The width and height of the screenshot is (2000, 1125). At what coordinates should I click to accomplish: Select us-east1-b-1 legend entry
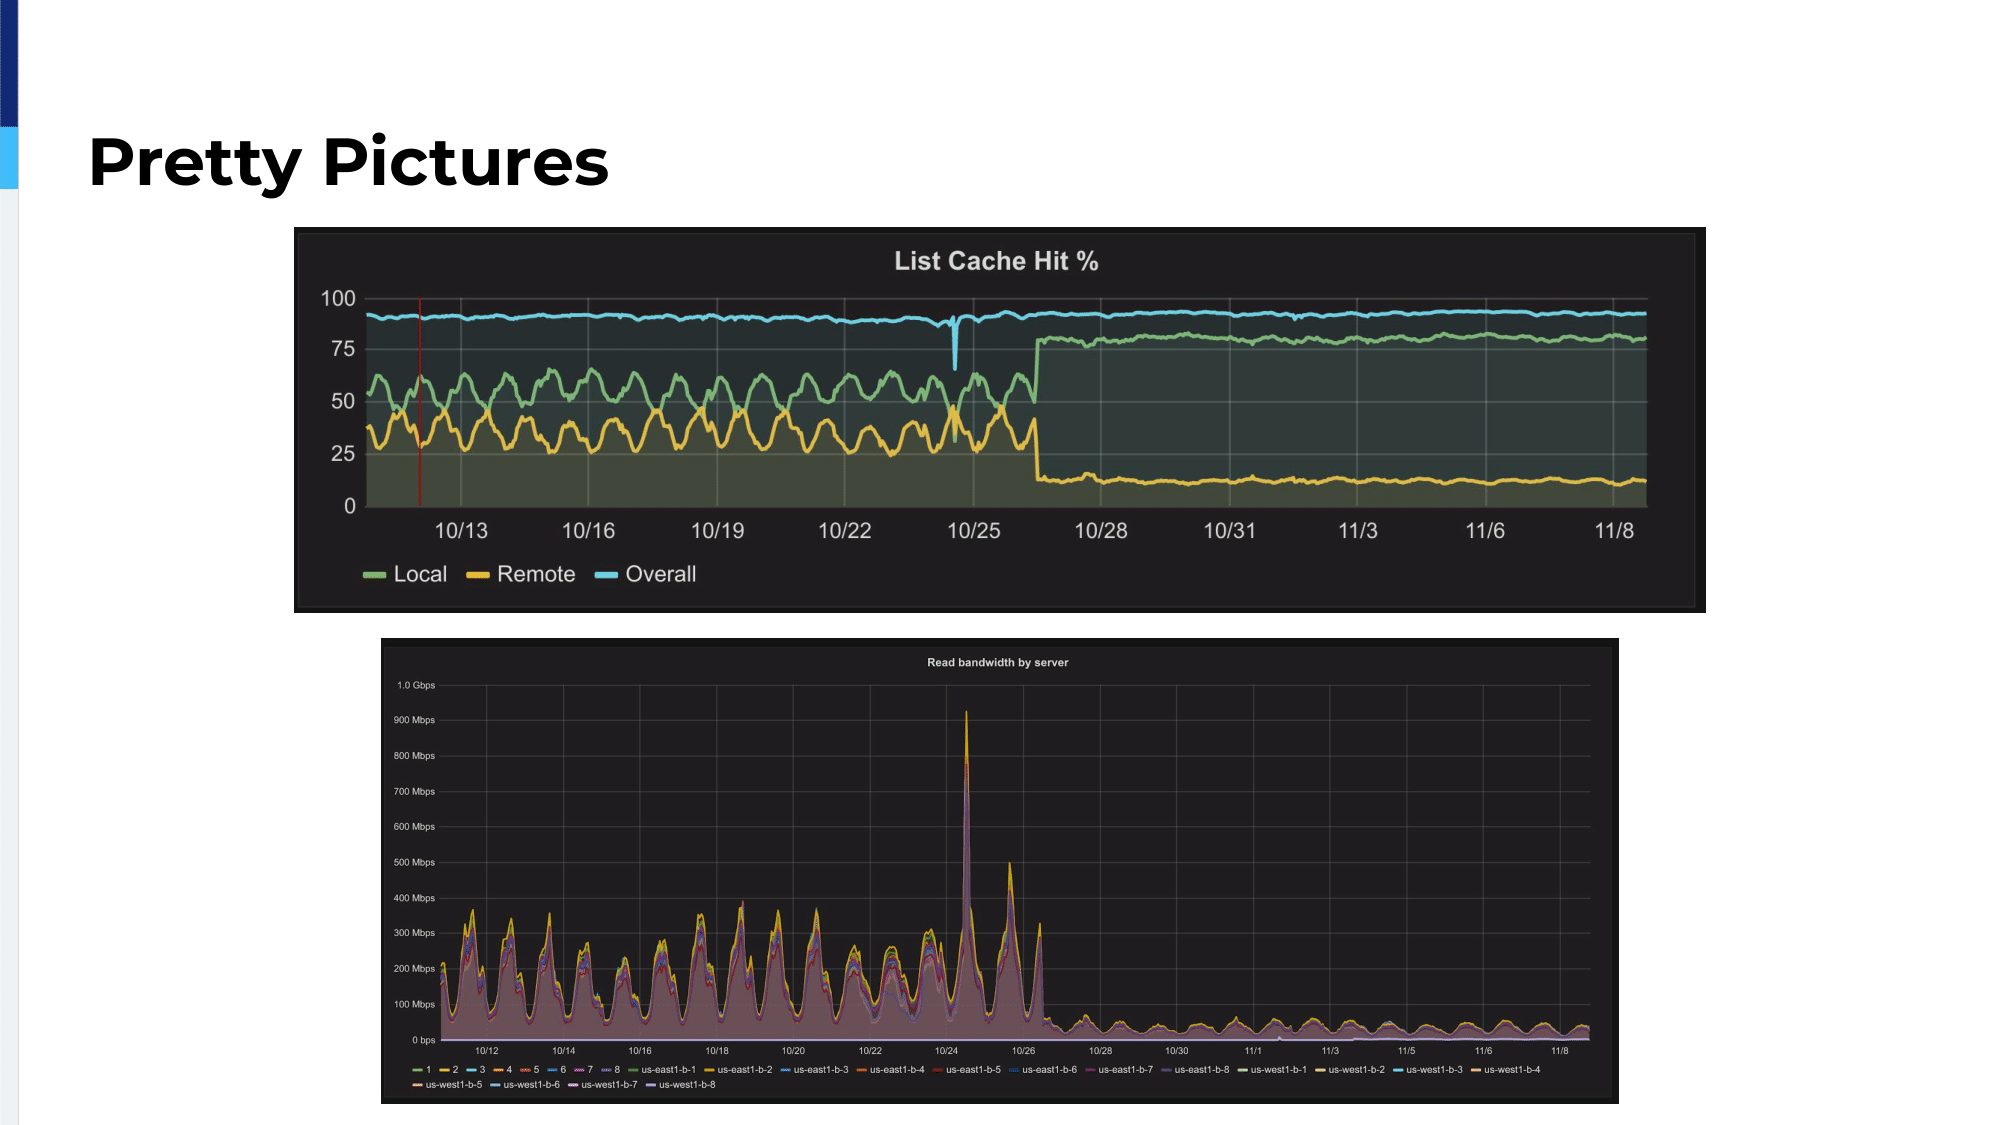[668, 1070]
